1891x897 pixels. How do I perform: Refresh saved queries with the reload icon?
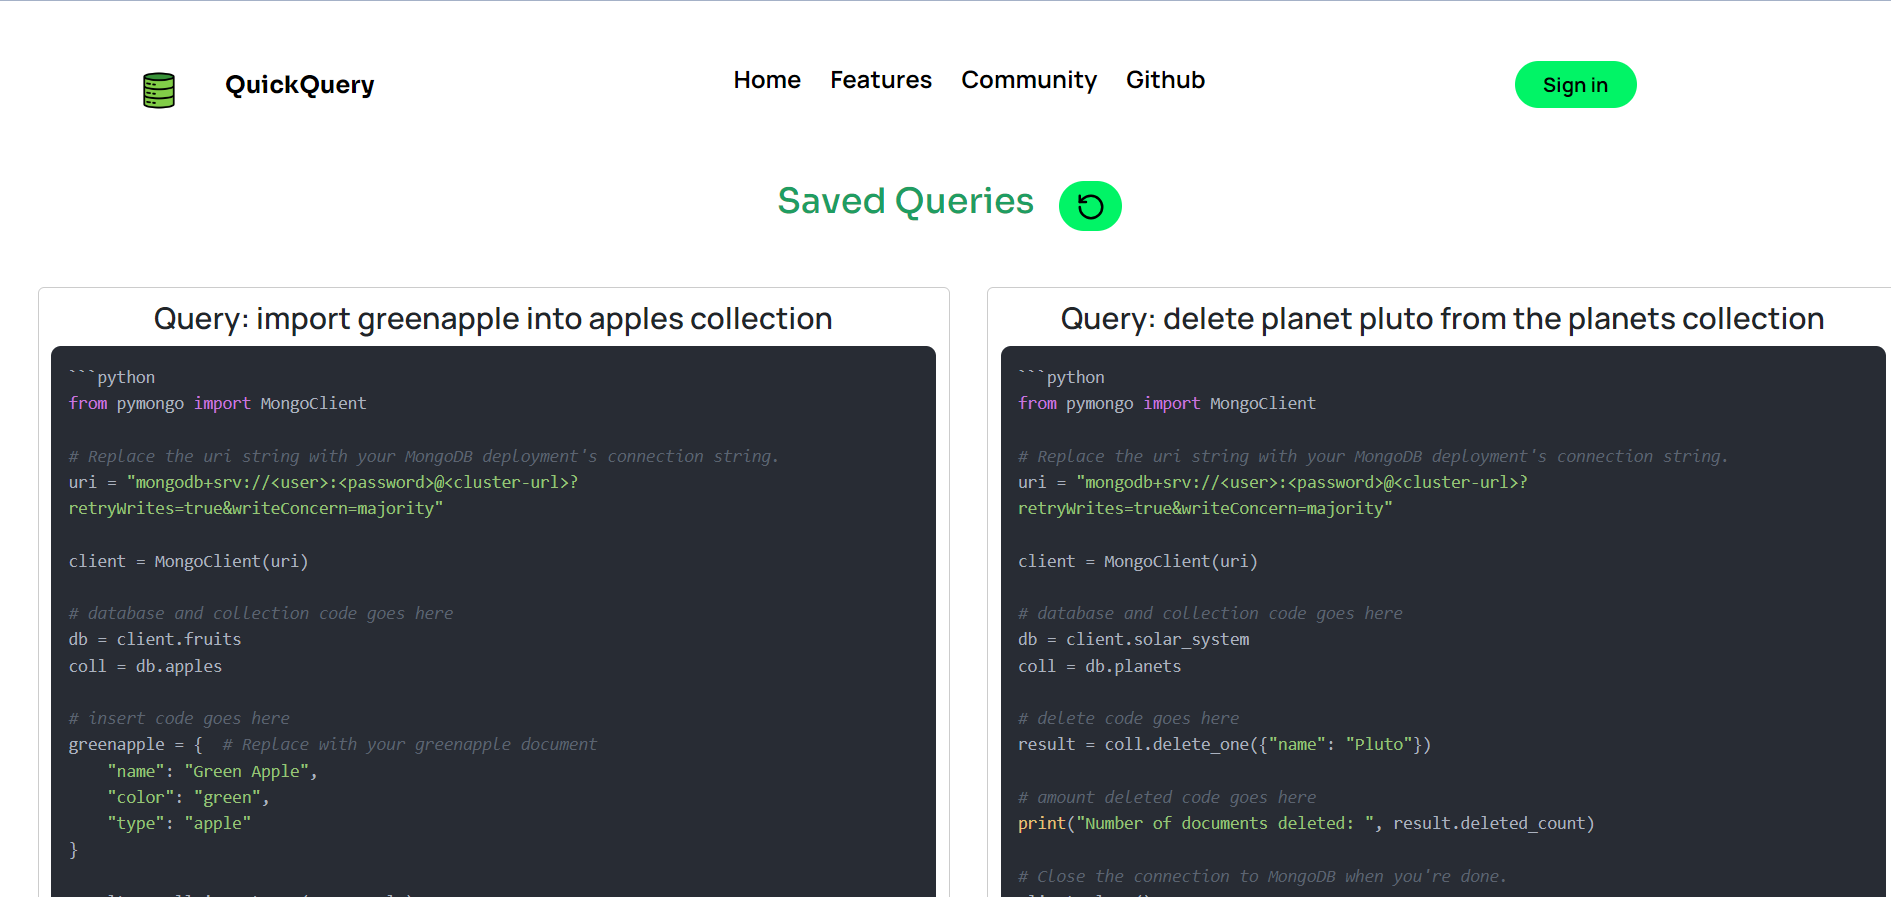point(1090,206)
